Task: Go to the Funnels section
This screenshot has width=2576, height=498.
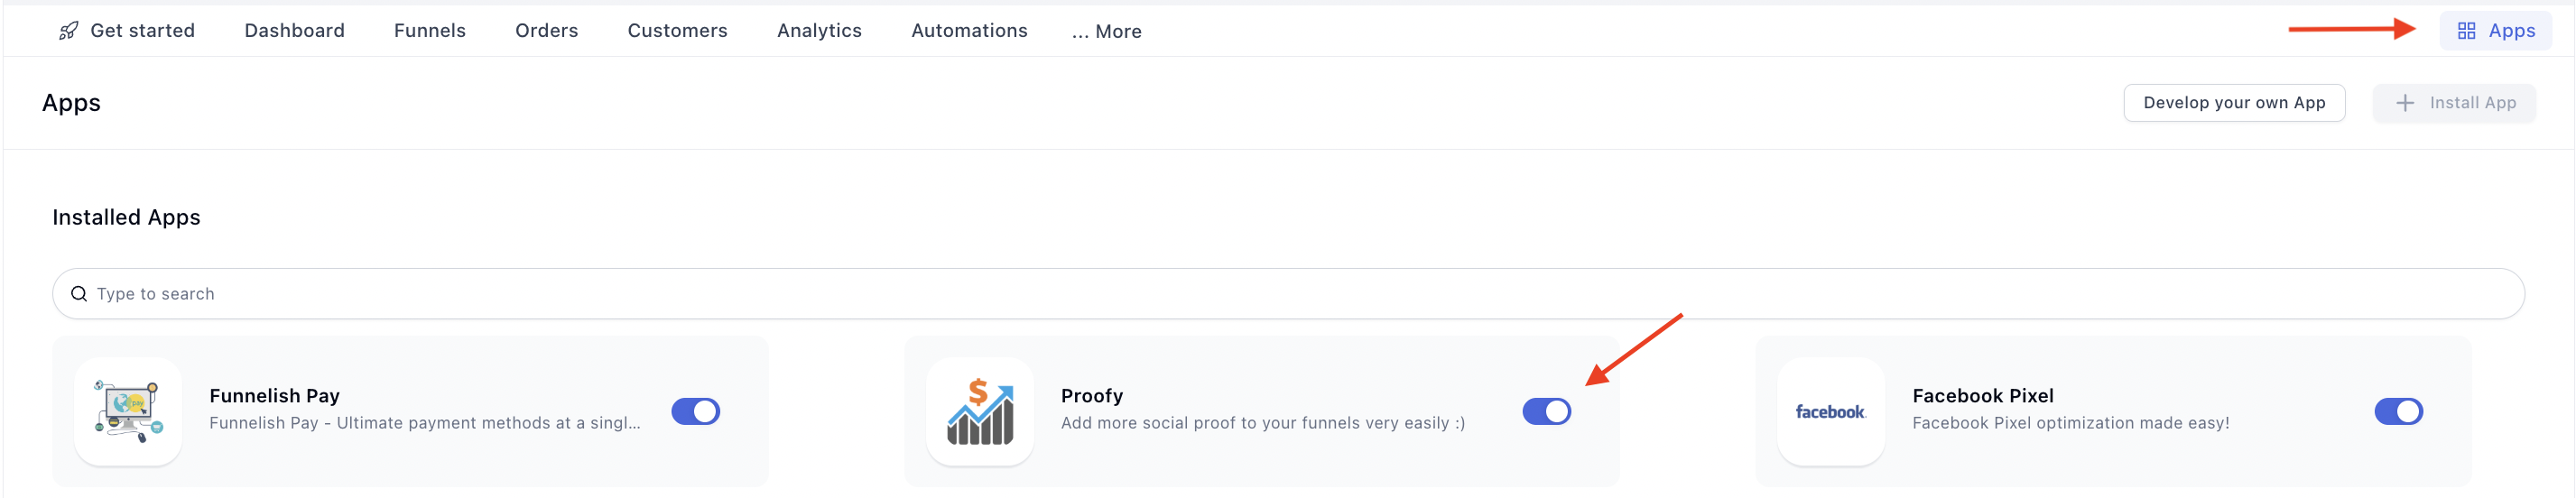Action: point(429,31)
